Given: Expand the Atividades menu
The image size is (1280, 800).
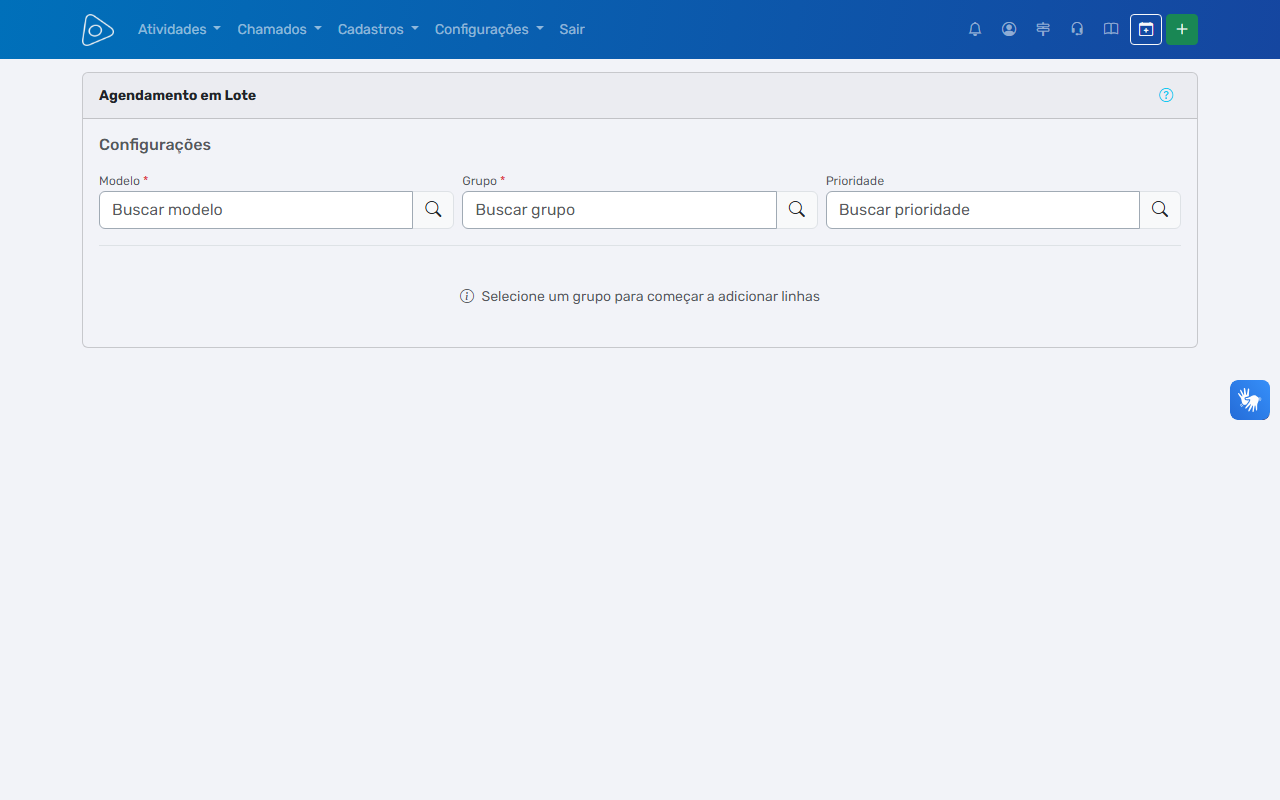Looking at the screenshot, I should pos(179,30).
